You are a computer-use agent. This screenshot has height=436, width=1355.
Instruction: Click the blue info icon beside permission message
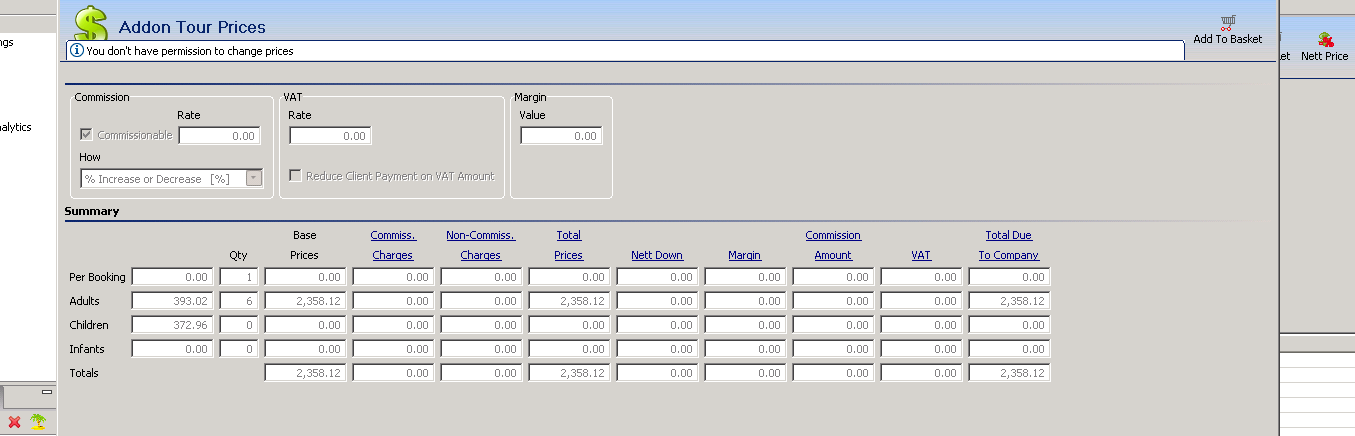tap(77, 50)
